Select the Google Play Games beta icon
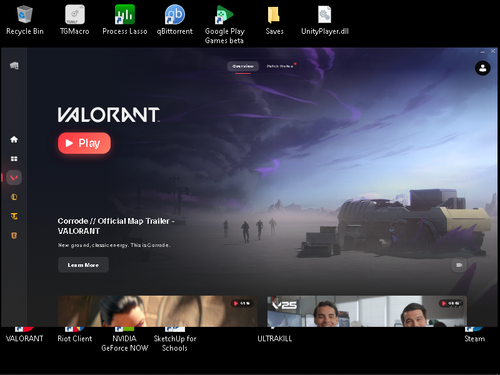The image size is (500, 375). point(225,25)
